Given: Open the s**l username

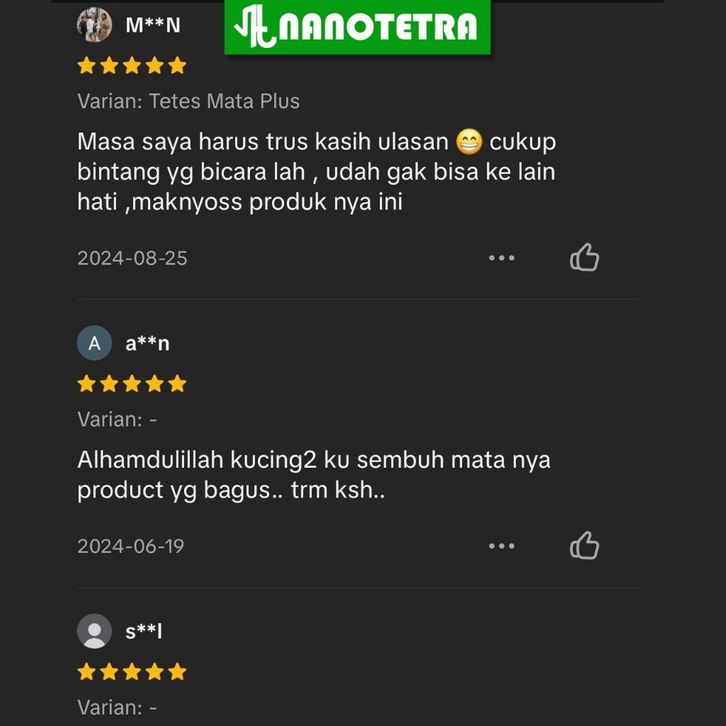Looking at the screenshot, I should tap(144, 631).
